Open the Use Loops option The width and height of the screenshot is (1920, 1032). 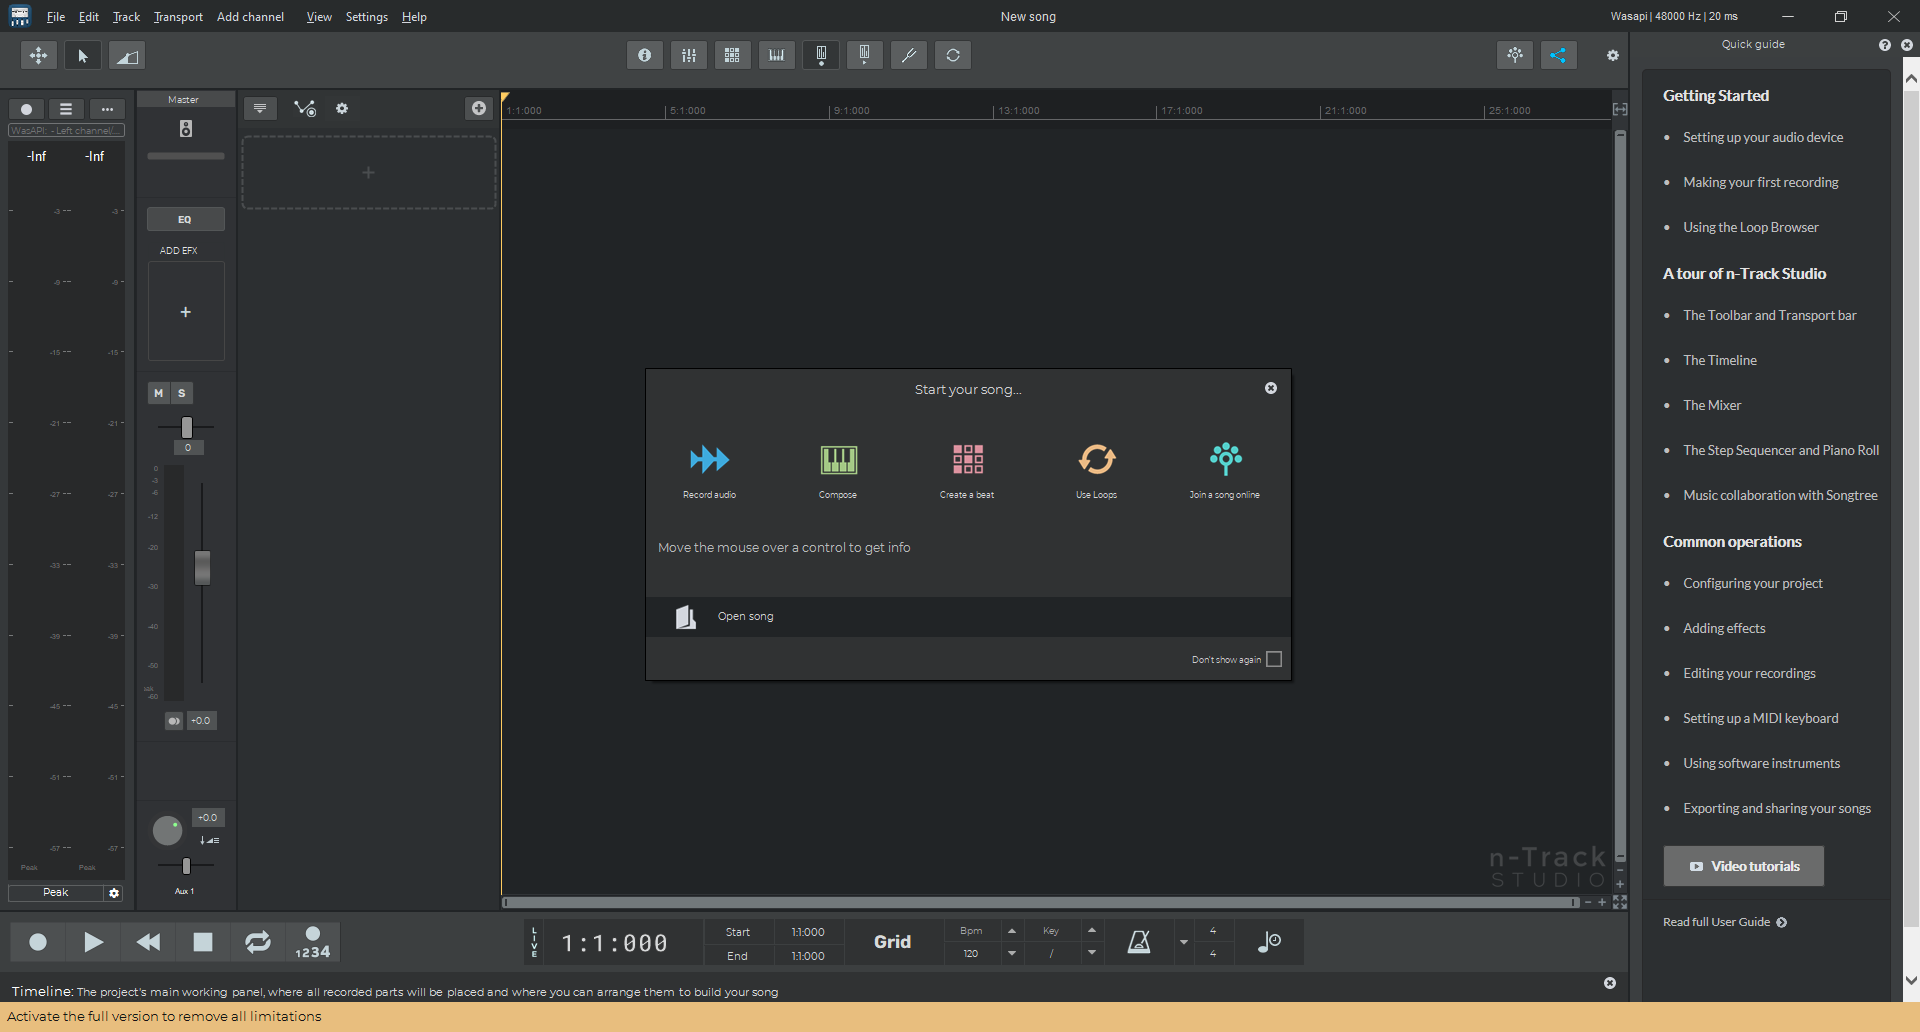tap(1096, 460)
